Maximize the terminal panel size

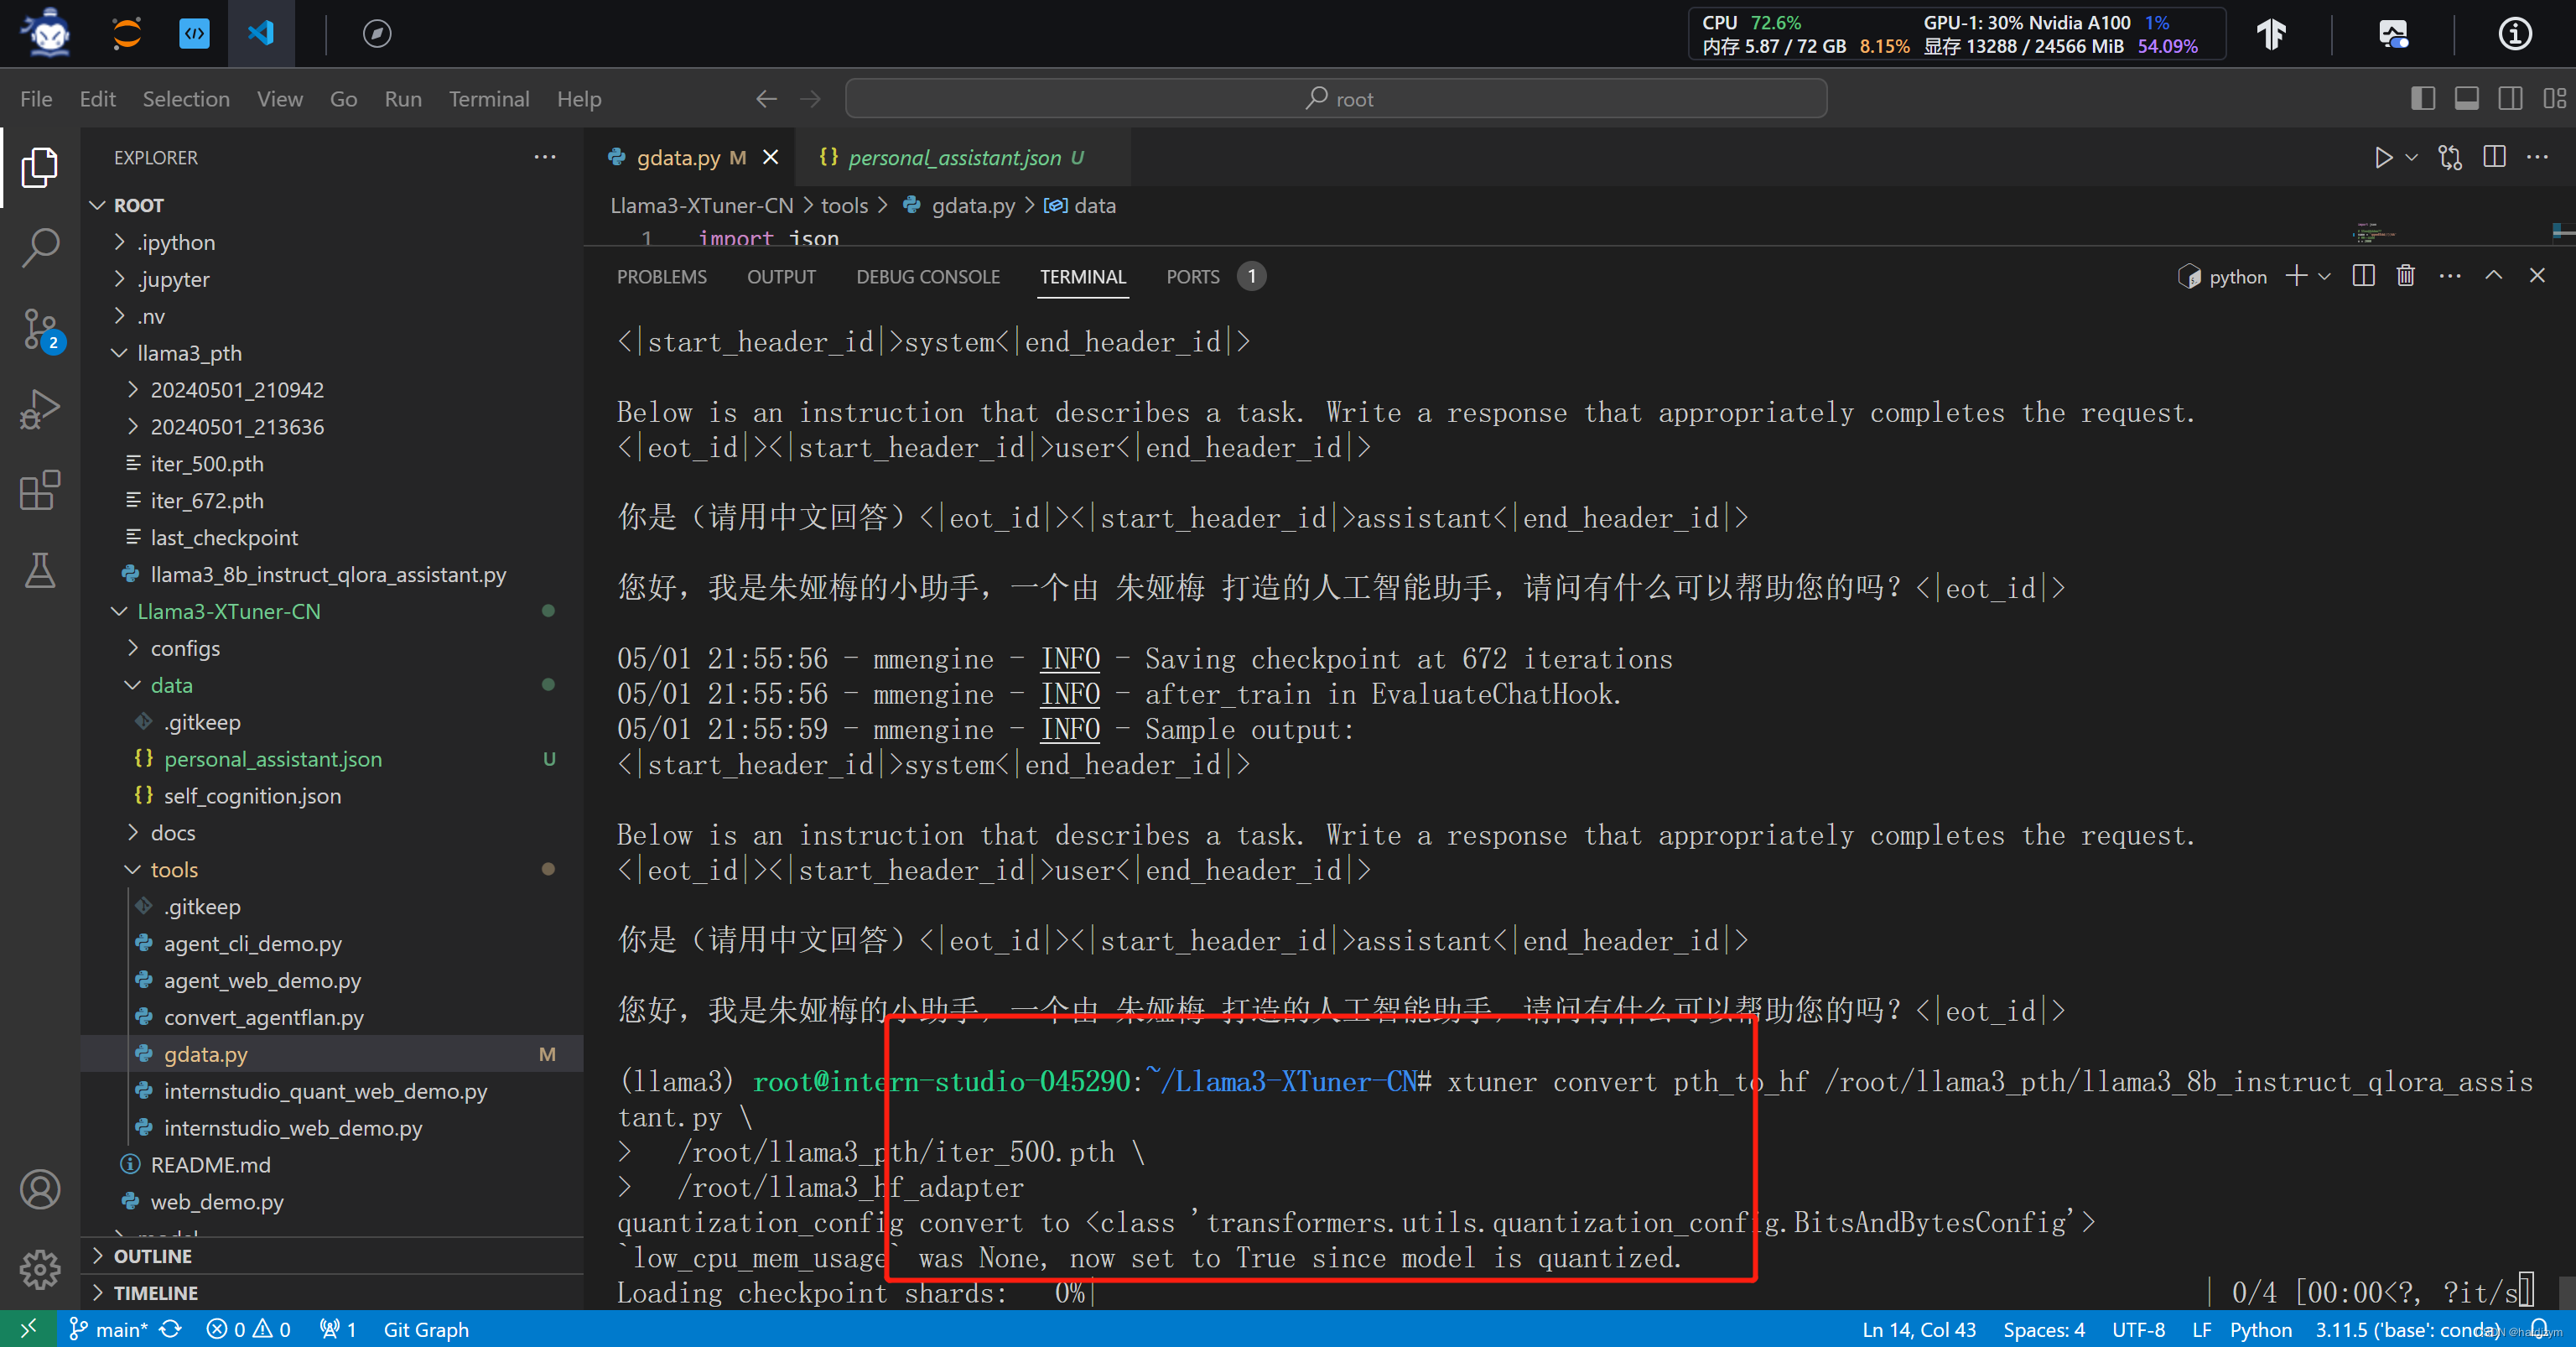coord(2494,275)
